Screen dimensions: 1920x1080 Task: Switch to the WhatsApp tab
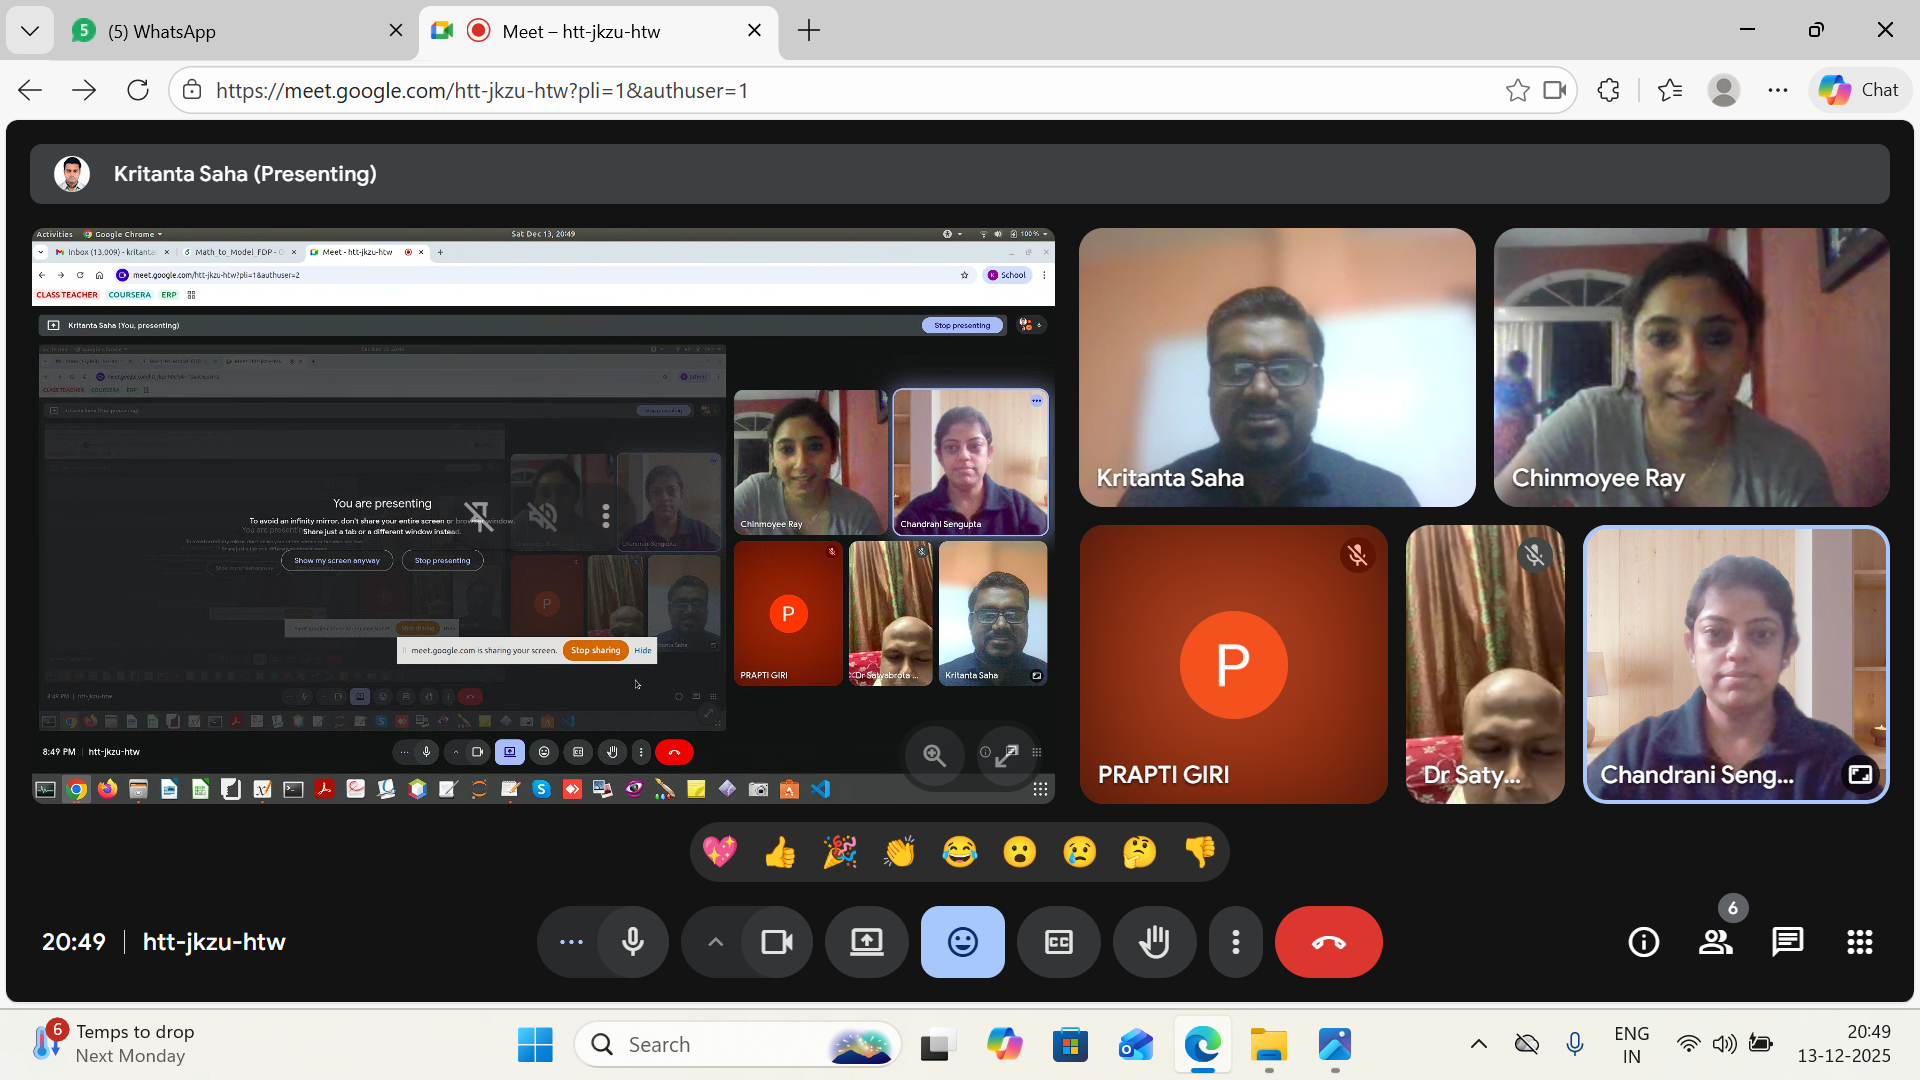point(230,31)
